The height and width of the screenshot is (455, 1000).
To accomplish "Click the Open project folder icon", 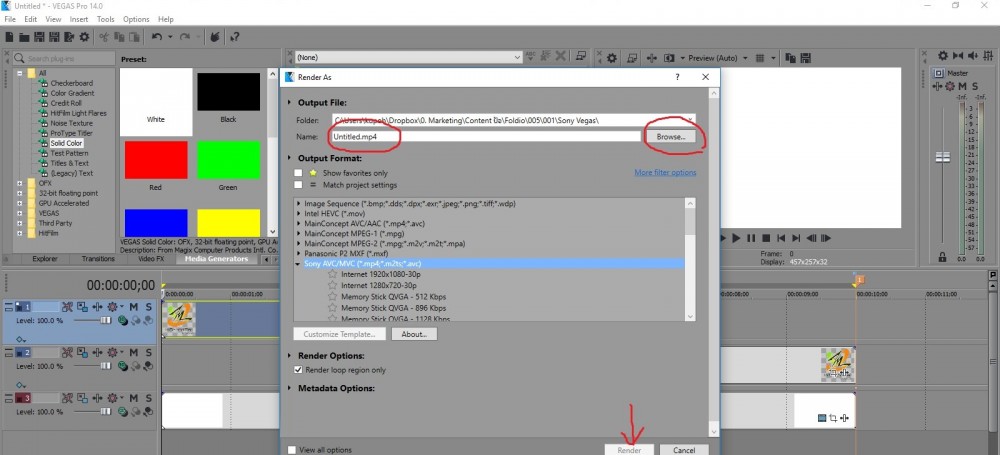I will 24,37.
